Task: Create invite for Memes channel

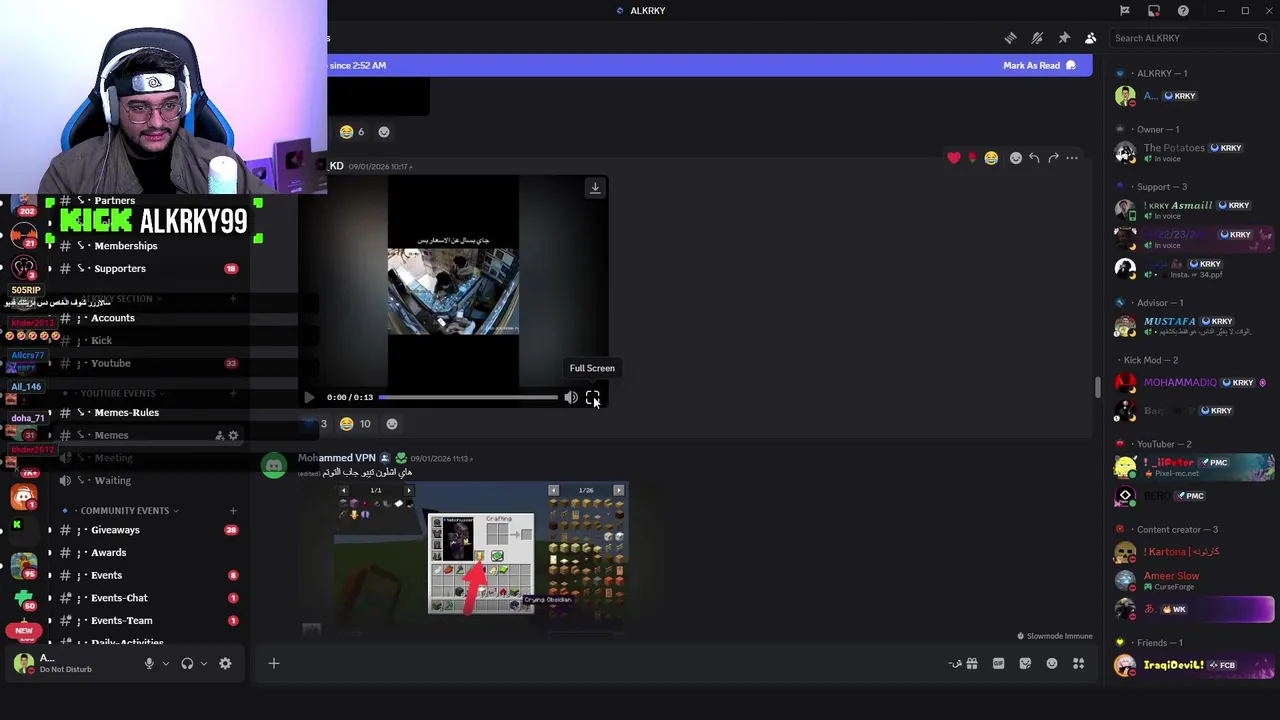Action: pyautogui.click(x=219, y=435)
